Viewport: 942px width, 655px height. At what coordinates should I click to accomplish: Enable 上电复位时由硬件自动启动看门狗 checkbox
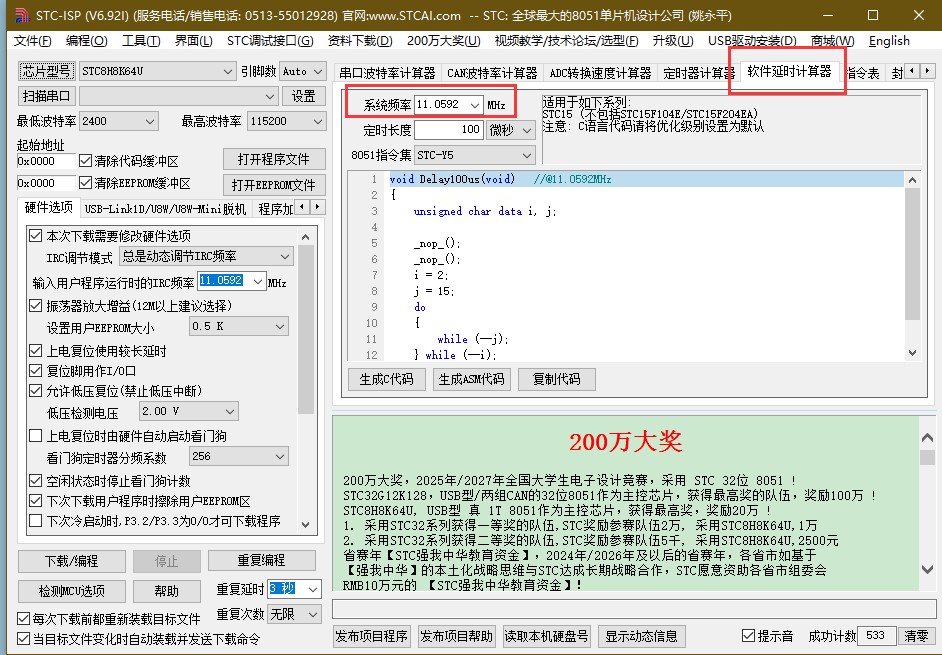pos(35,436)
